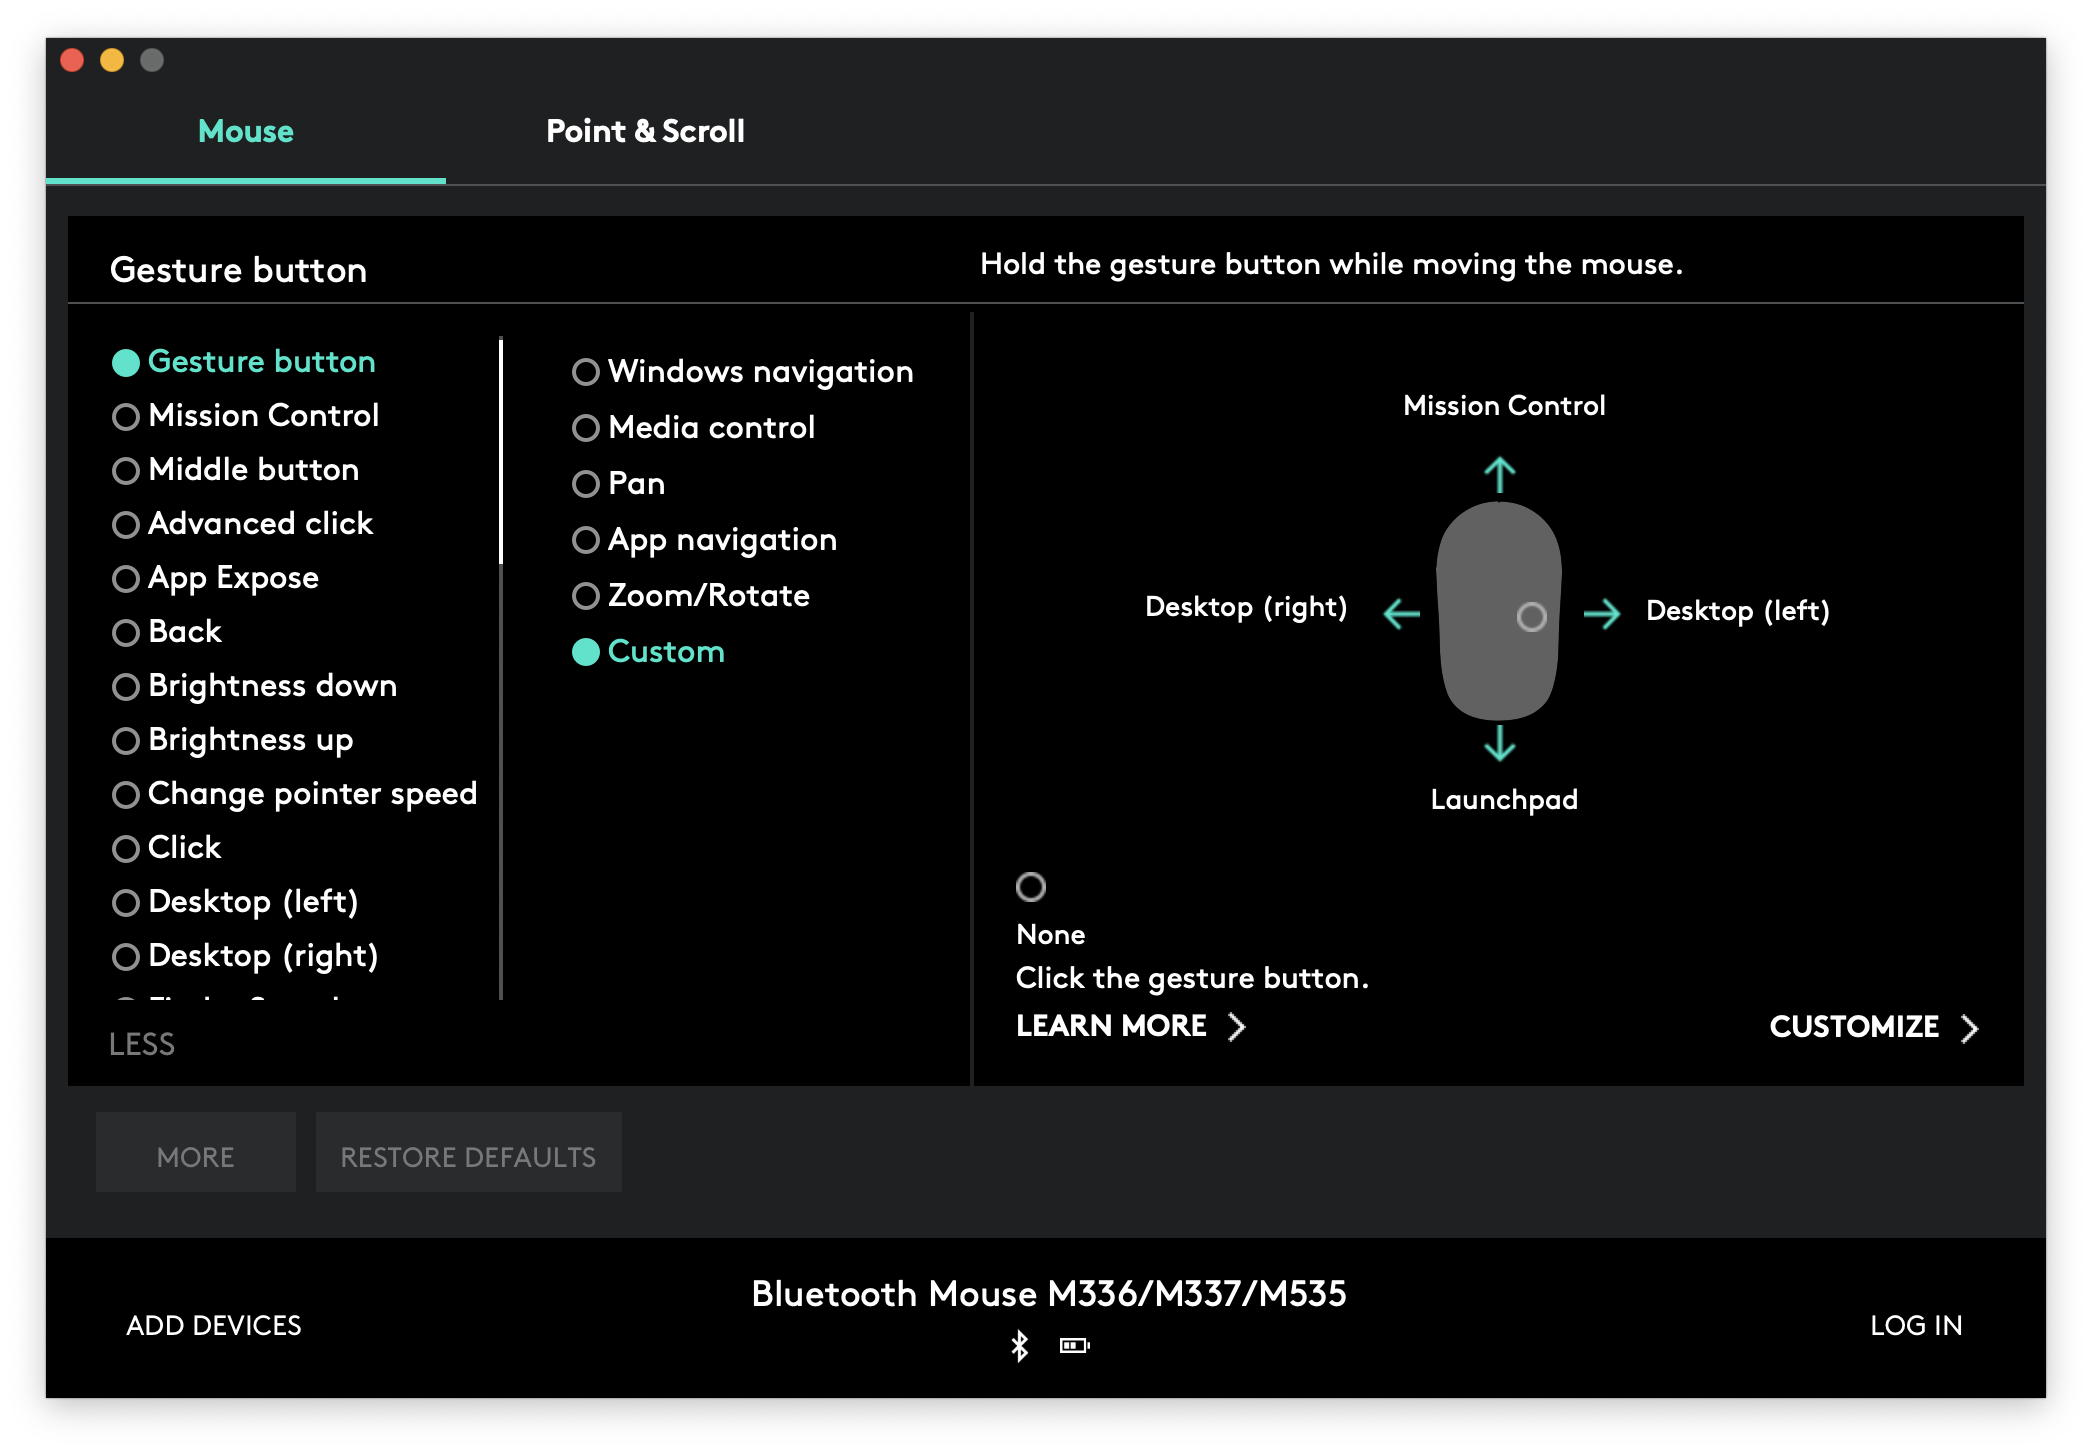Click the up arrow toward Mission Control
Image resolution: width=2092 pixels, height=1452 pixels.
click(x=1499, y=474)
